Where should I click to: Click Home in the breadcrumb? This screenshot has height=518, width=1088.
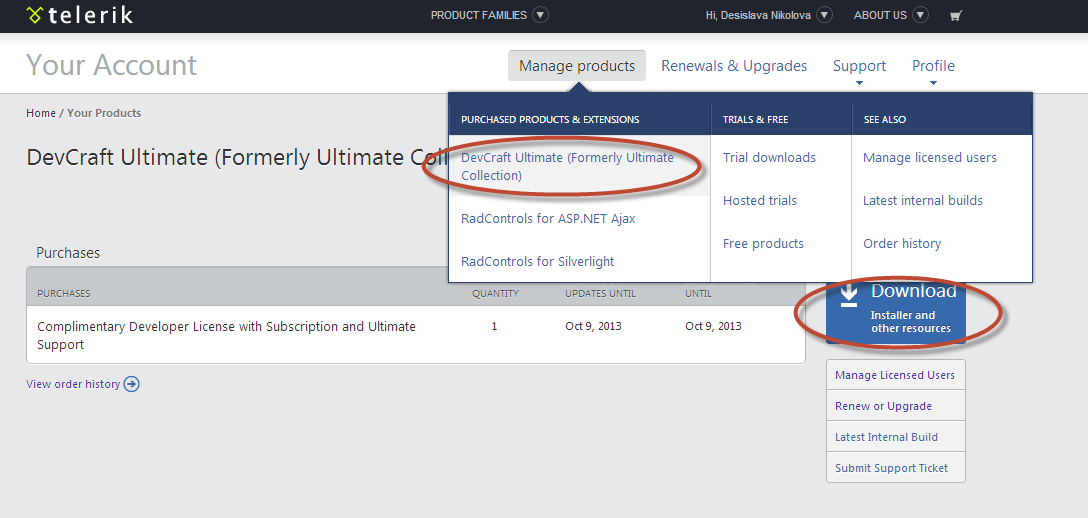(x=41, y=113)
